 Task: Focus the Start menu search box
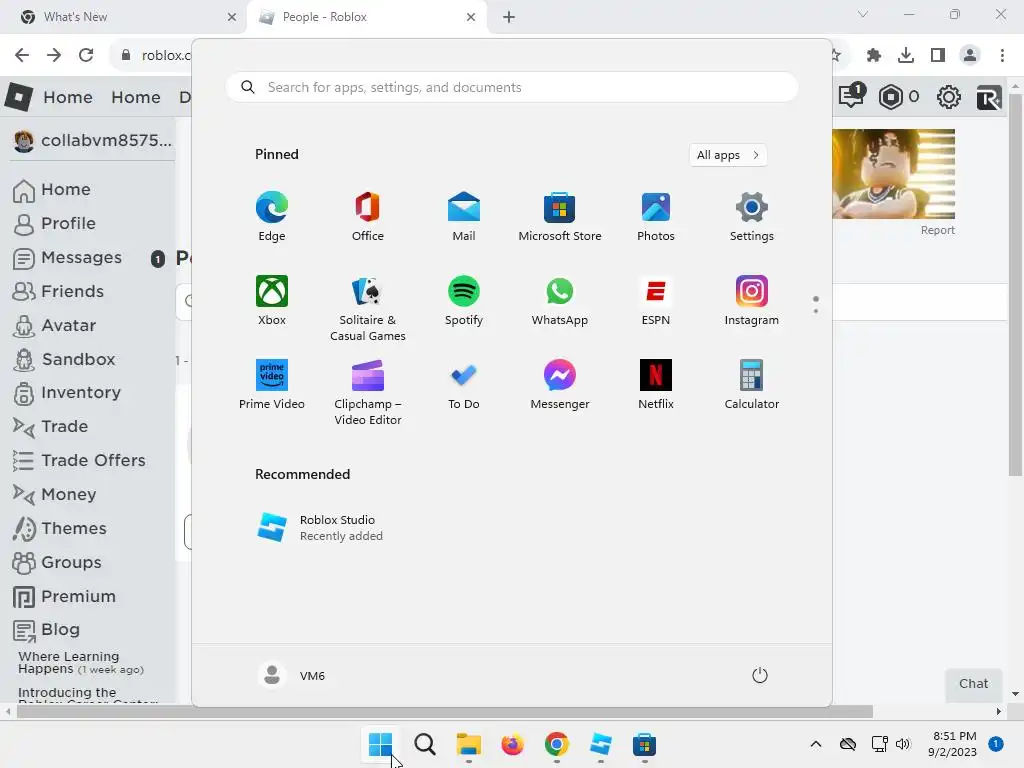click(x=512, y=88)
